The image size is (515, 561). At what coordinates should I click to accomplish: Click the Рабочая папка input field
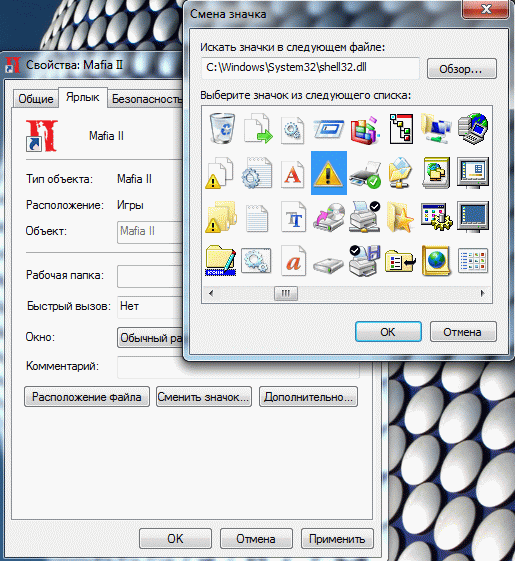(150, 276)
